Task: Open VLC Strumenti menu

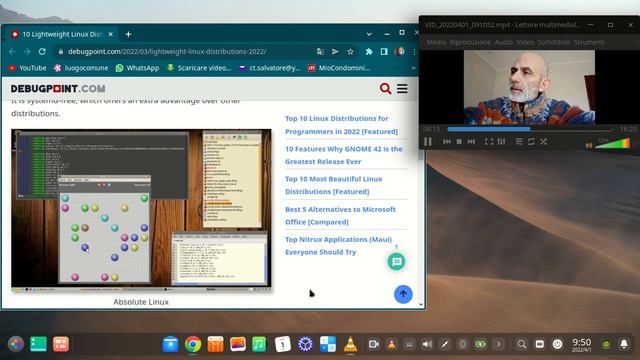Action: point(589,42)
